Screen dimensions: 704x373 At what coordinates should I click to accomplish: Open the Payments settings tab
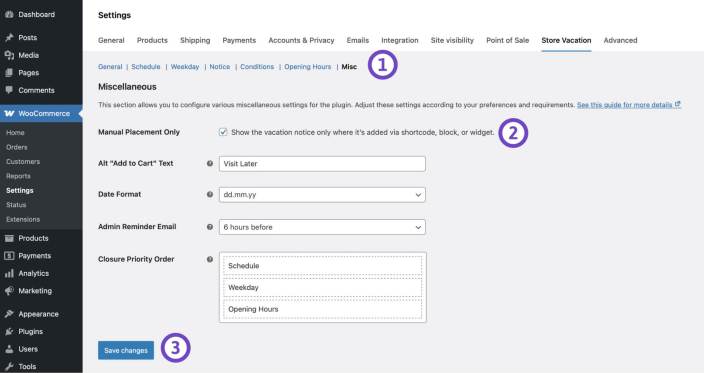click(239, 40)
